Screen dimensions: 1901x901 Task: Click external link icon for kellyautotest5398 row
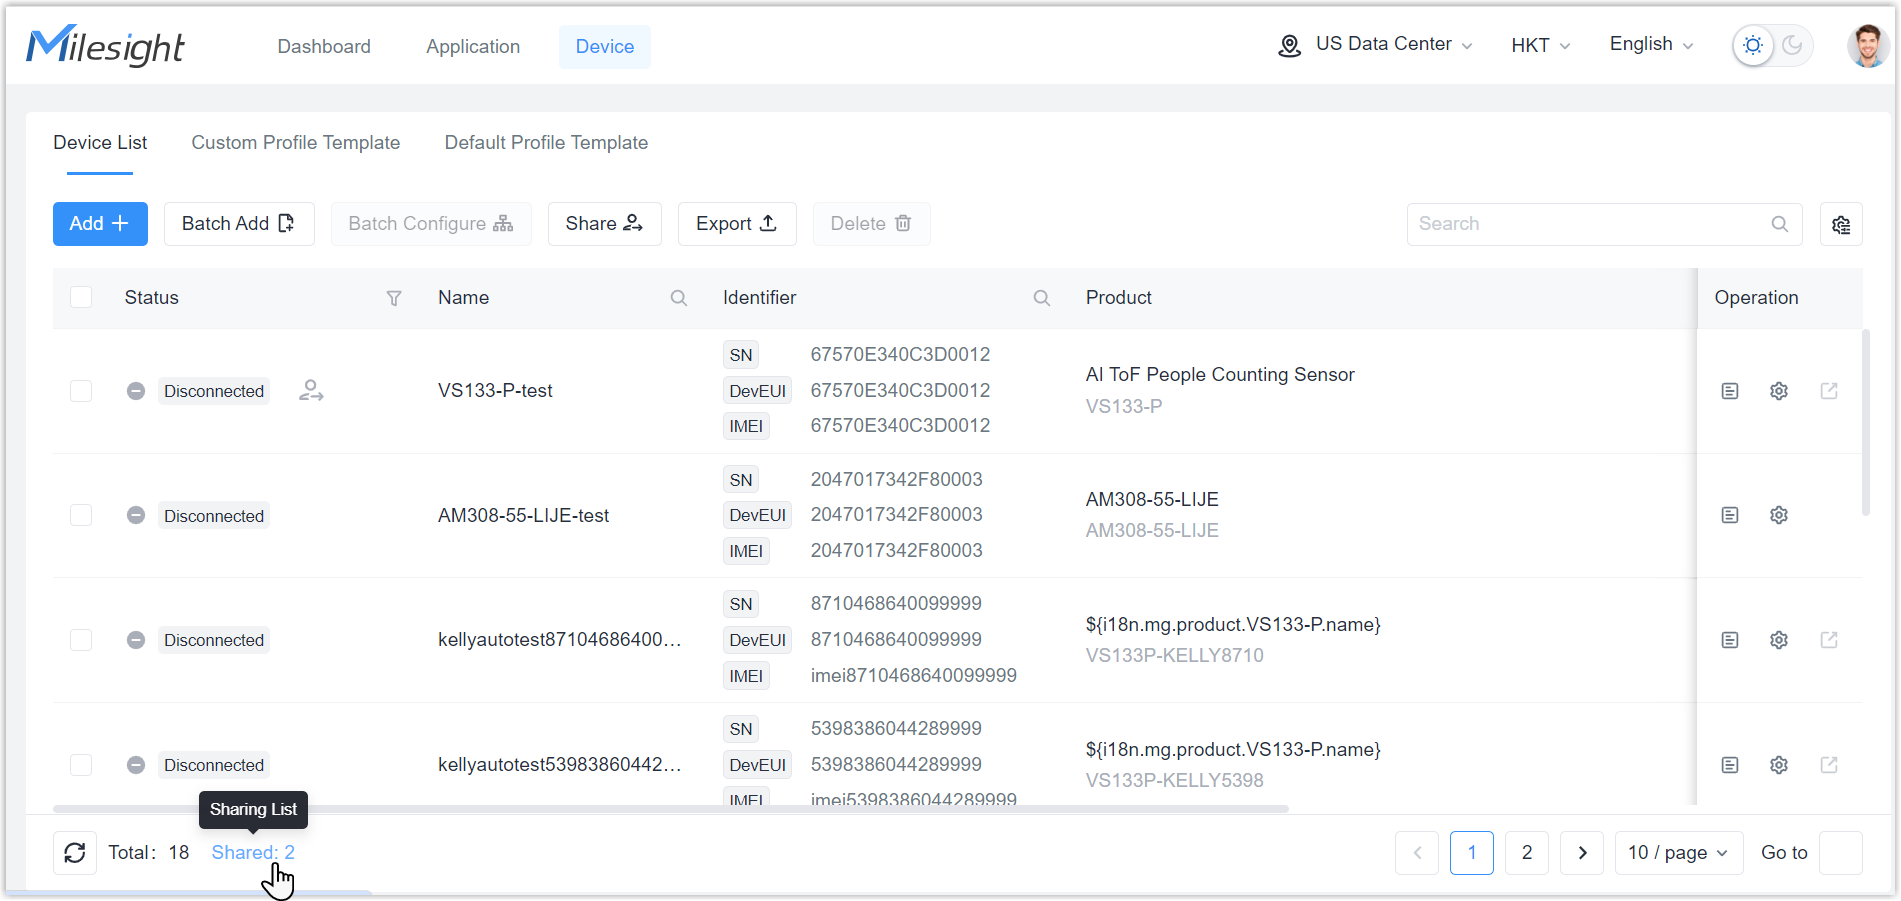click(1829, 765)
